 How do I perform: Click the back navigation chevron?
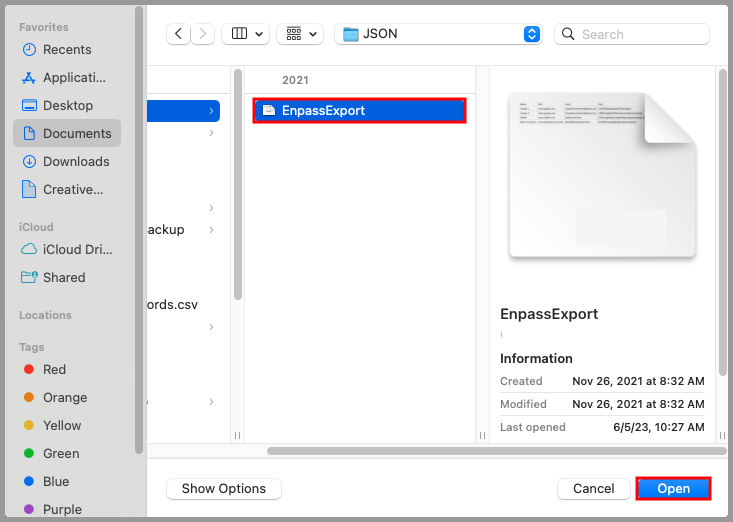click(x=179, y=34)
